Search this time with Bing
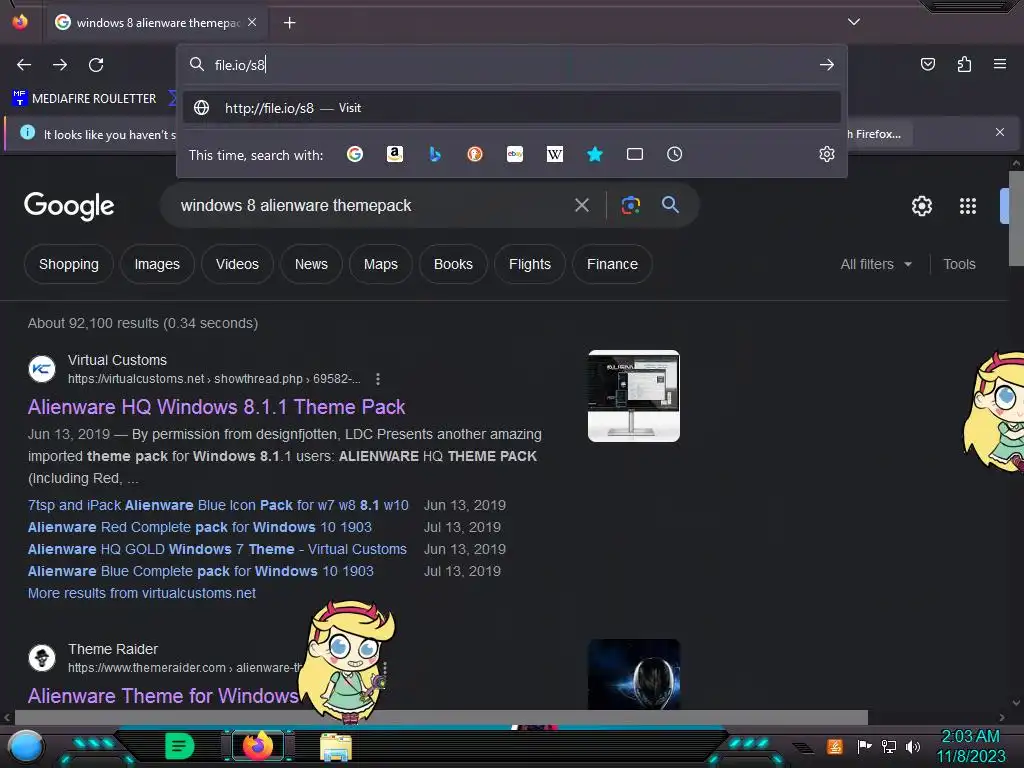This screenshot has width=1024, height=768. pos(435,154)
